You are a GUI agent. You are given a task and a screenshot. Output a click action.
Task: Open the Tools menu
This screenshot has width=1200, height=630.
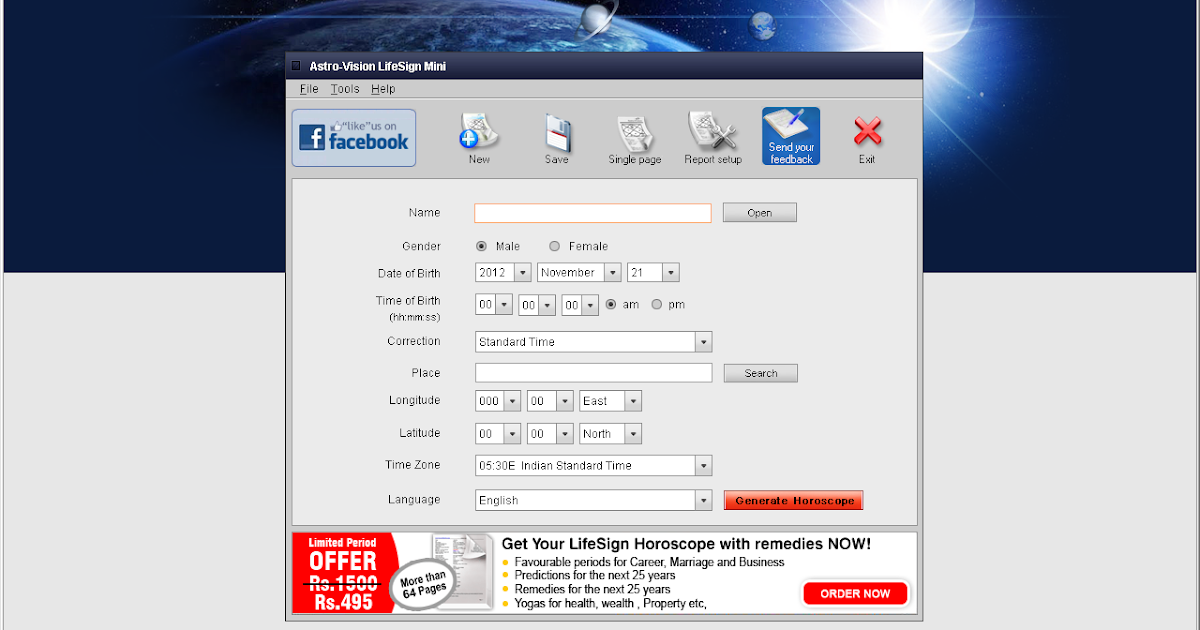tap(345, 89)
